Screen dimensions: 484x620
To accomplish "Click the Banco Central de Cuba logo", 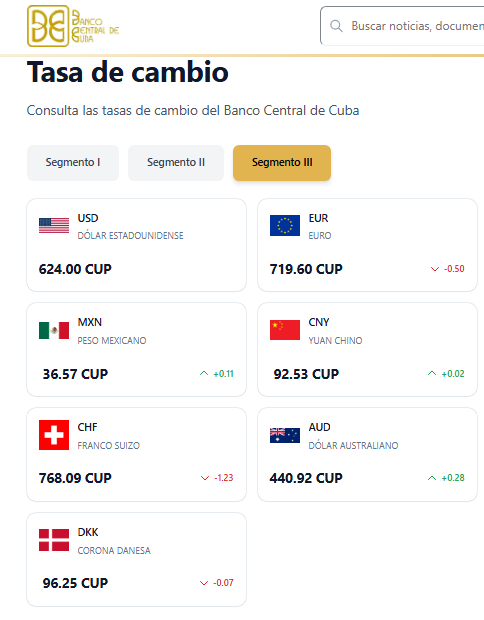I will pyautogui.click(x=73, y=26).
